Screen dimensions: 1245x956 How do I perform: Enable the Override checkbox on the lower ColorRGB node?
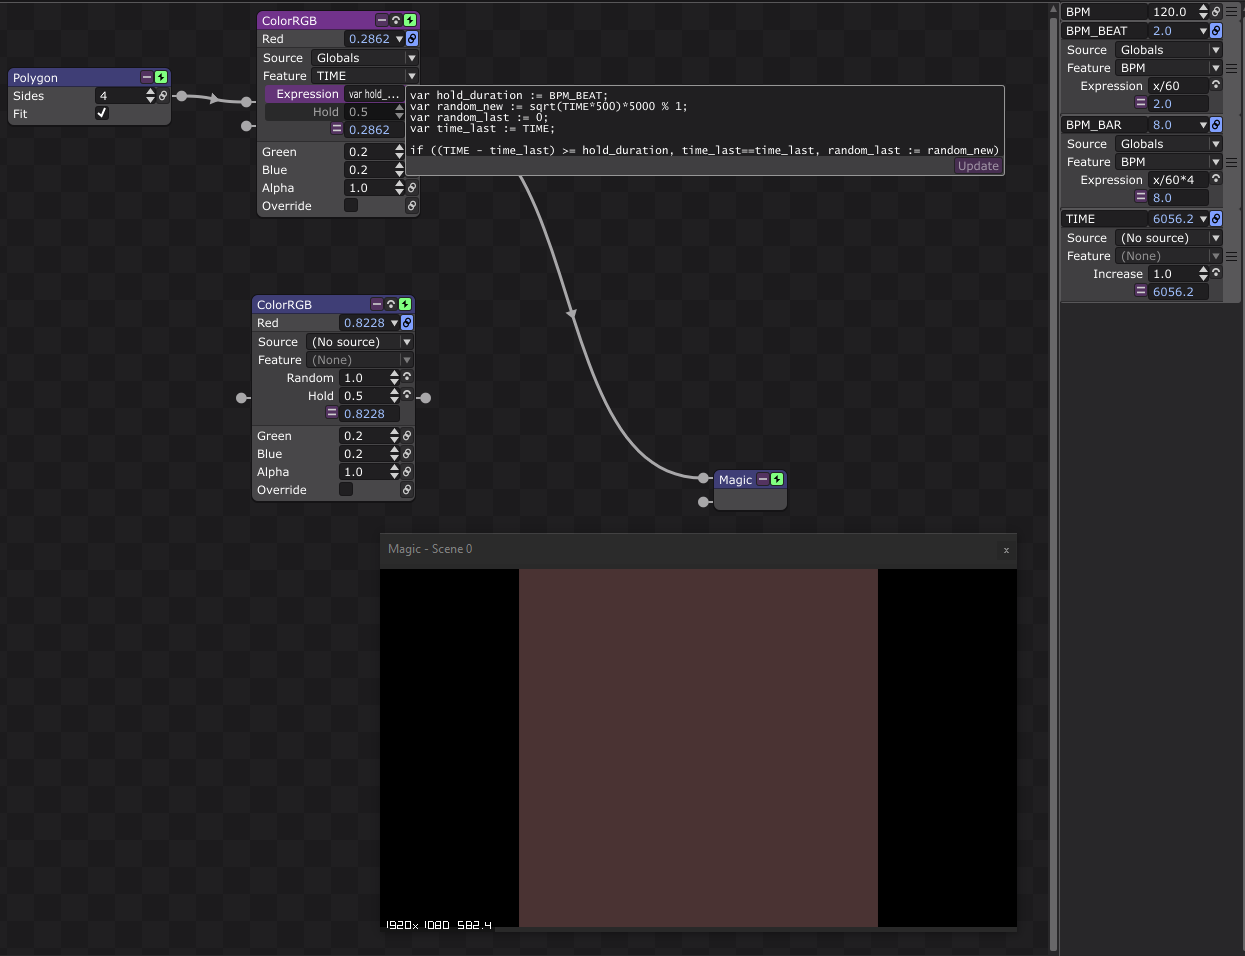pyautogui.click(x=346, y=489)
